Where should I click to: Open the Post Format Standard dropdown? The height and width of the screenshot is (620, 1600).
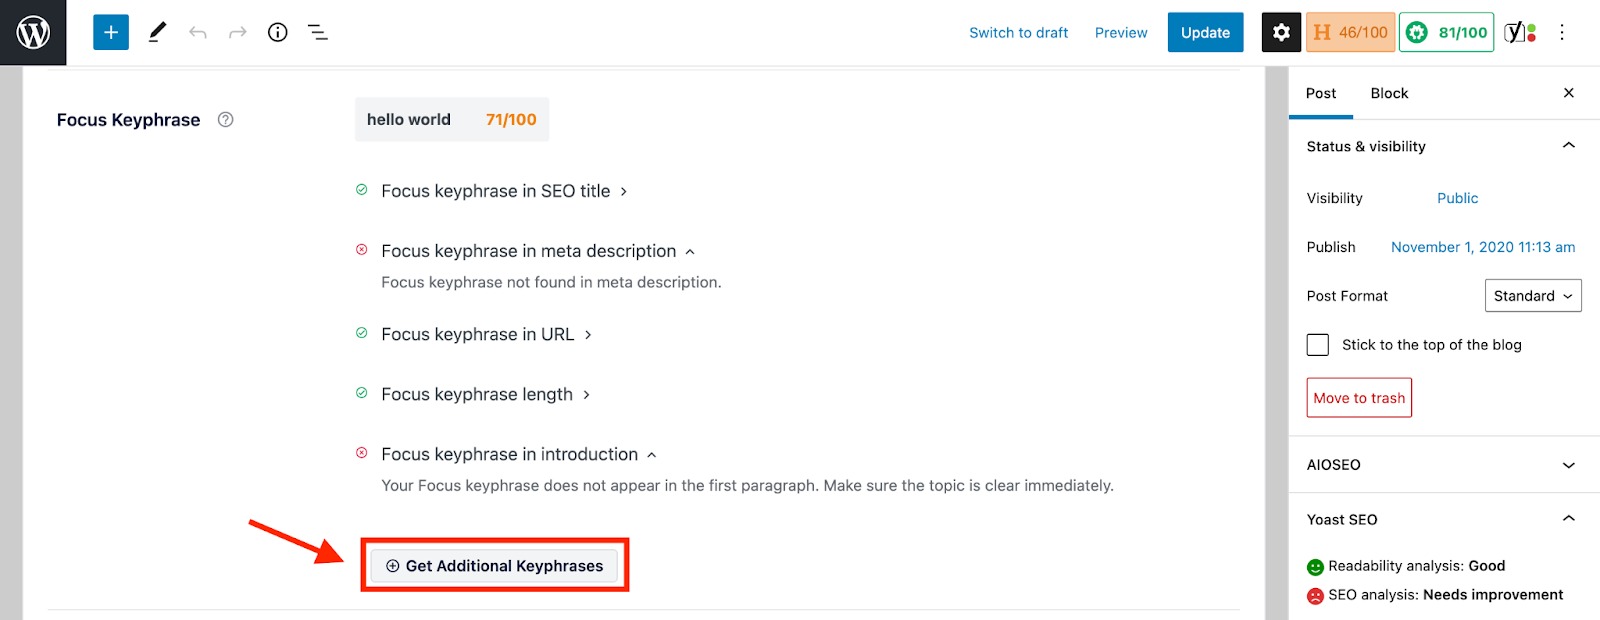point(1532,295)
